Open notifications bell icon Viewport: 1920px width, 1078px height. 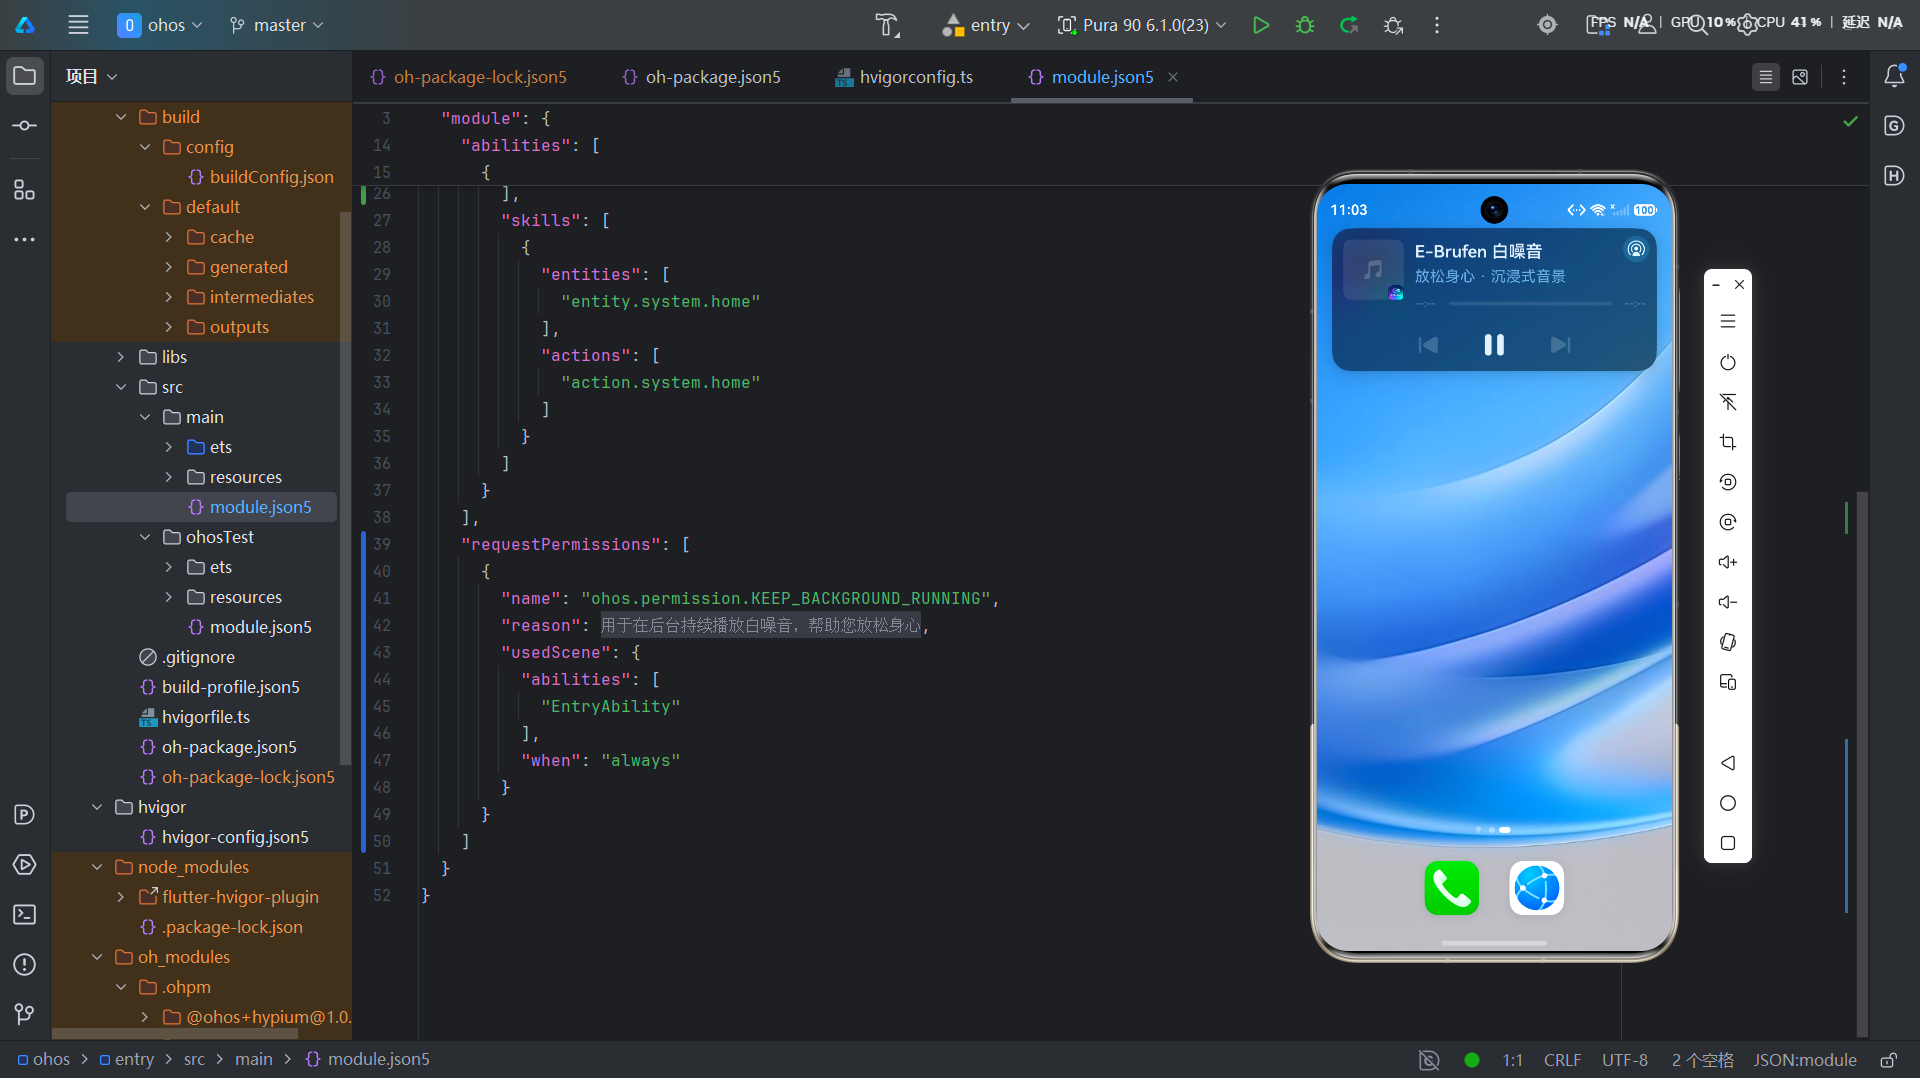(1894, 76)
